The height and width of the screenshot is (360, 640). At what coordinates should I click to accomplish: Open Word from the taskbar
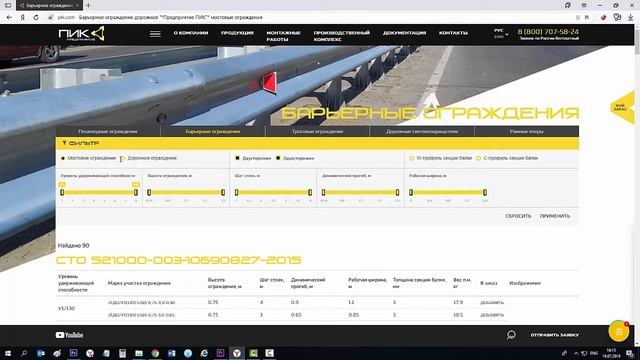[171, 353]
